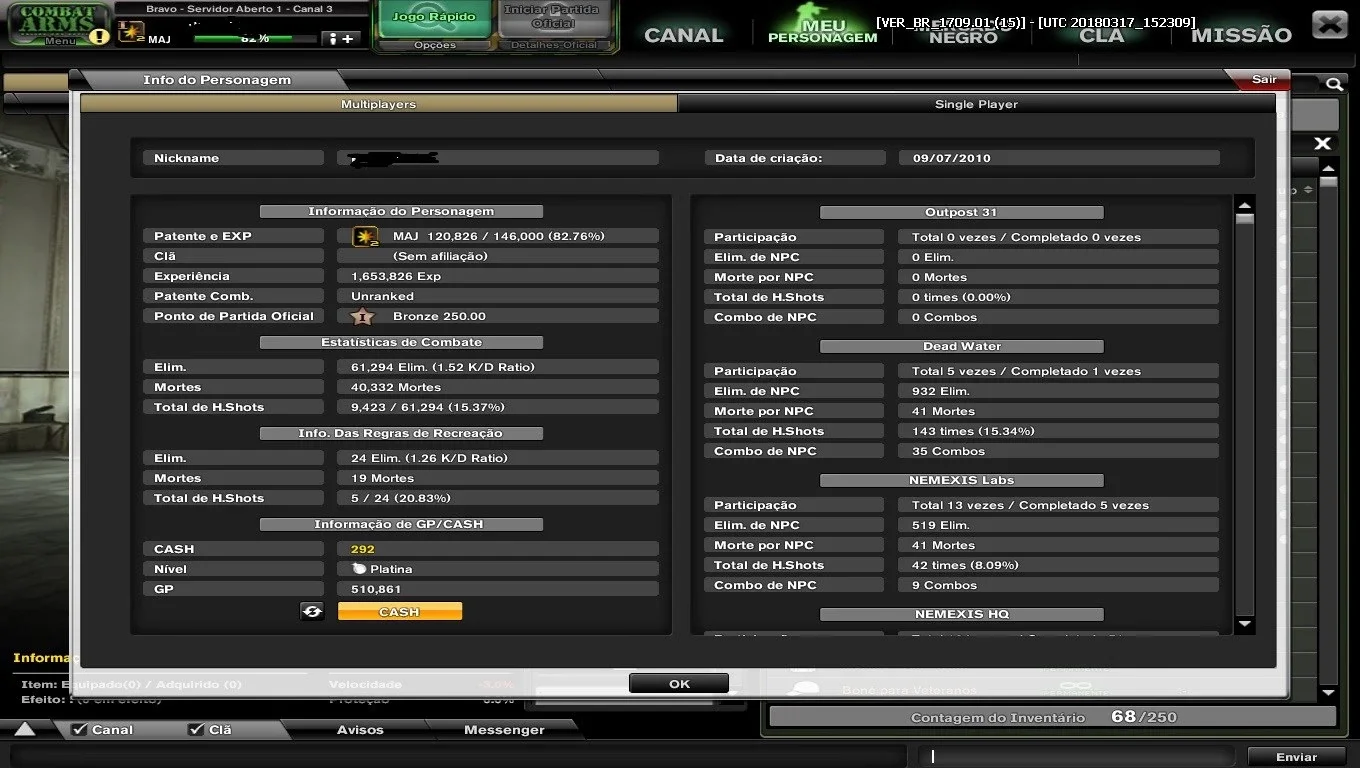Click the refresh CASH balance icon
Image resolution: width=1360 pixels, height=768 pixels.
pyautogui.click(x=312, y=611)
